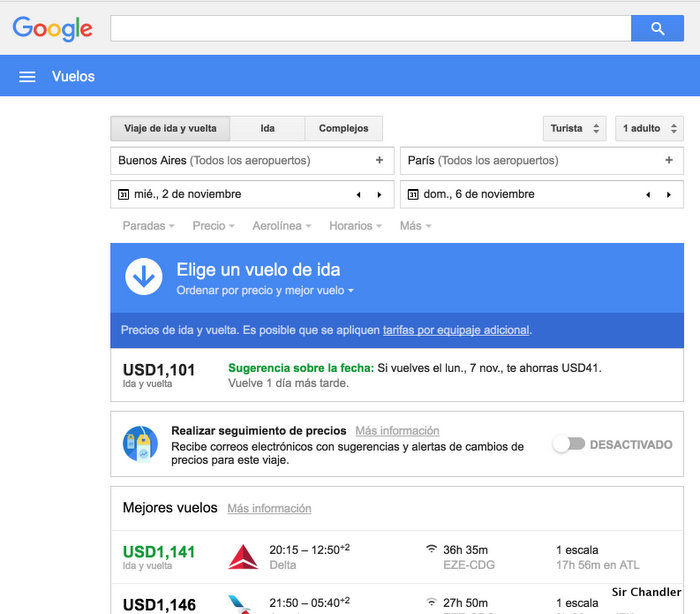This screenshot has width=700, height=614.
Task: Open the 1 adulto passengers dropdown
Action: [650, 129]
